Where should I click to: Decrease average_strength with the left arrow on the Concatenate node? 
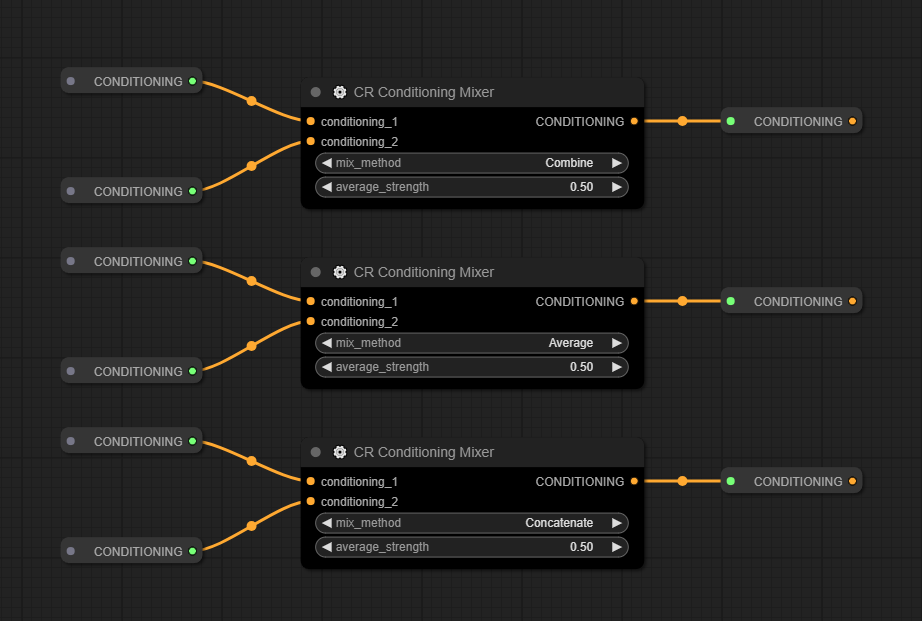326,547
